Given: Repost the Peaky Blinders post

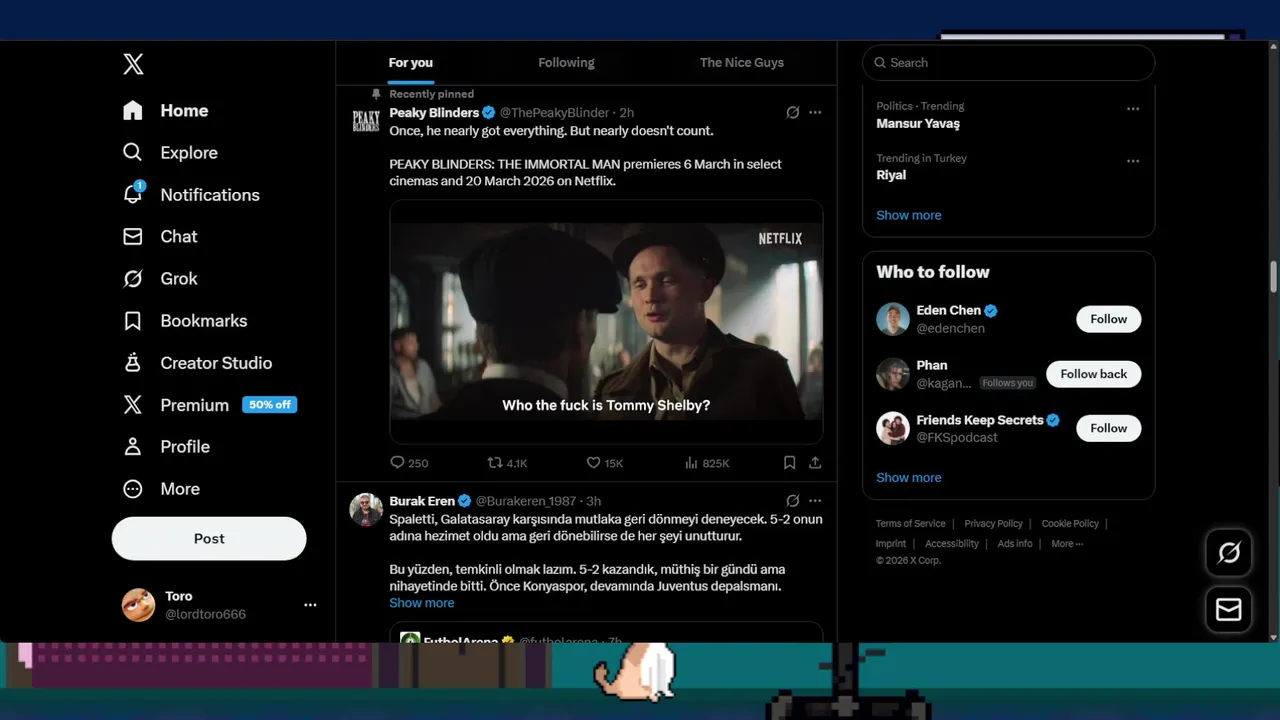Looking at the screenshot, I should click(x=507, y=463).
